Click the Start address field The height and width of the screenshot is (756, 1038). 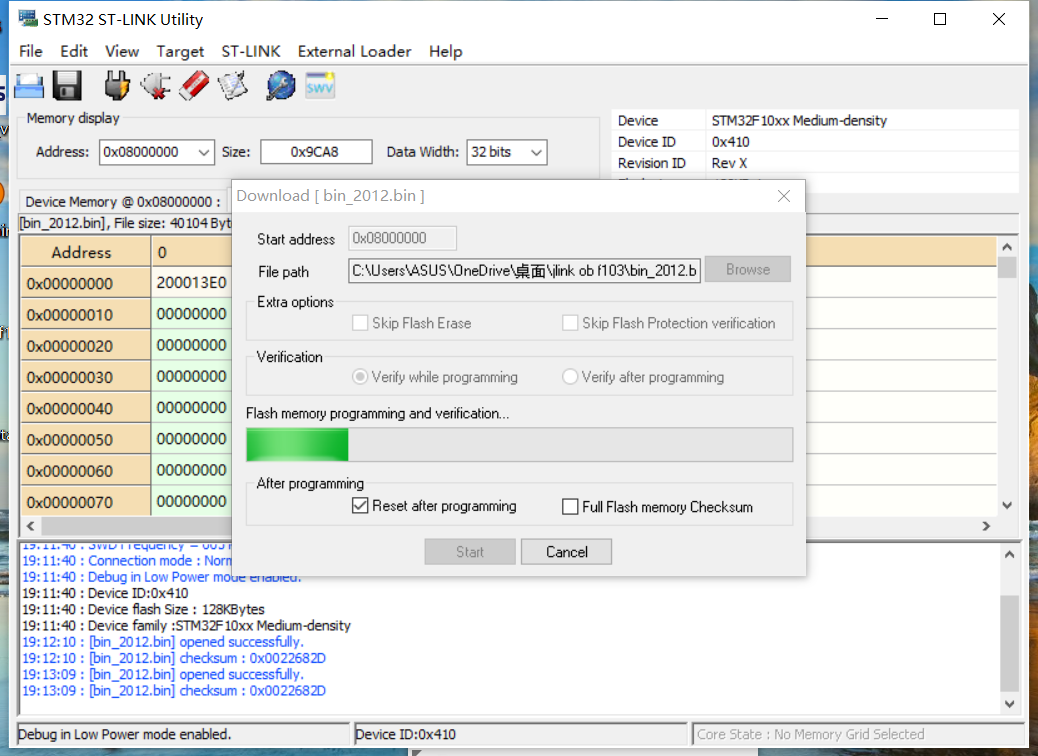(x=402, y=238)
